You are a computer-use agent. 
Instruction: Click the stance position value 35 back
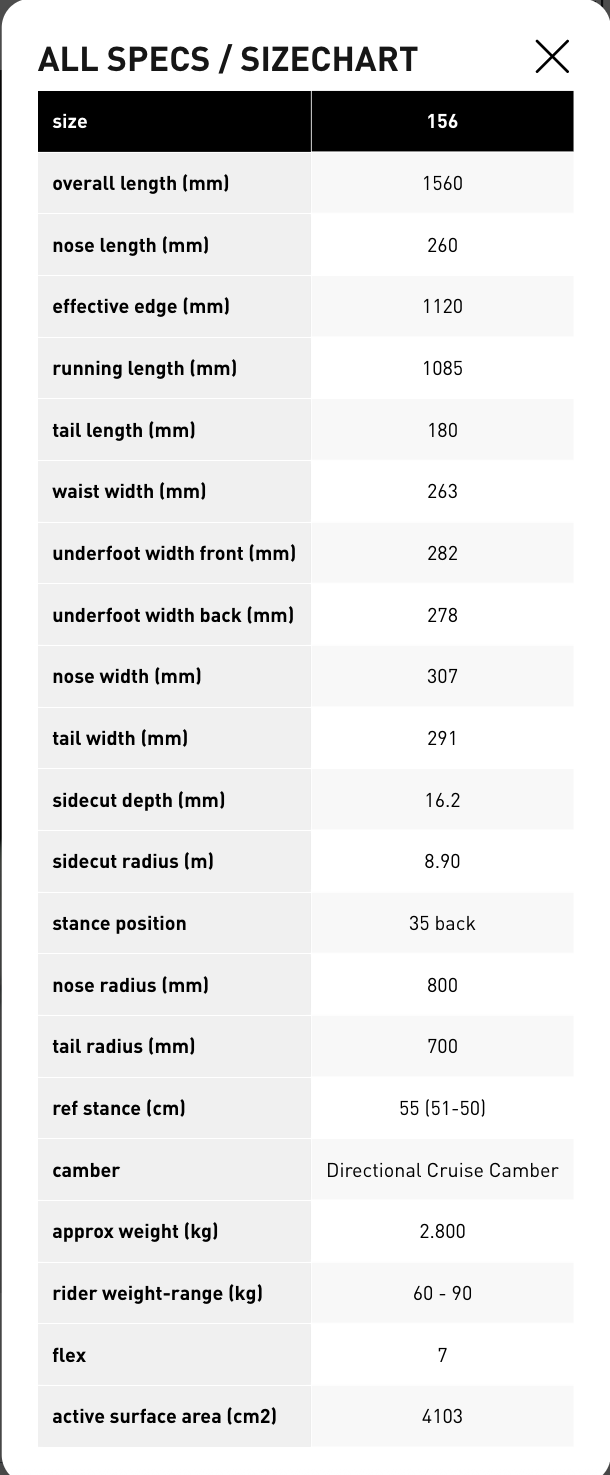pos(442,924)
